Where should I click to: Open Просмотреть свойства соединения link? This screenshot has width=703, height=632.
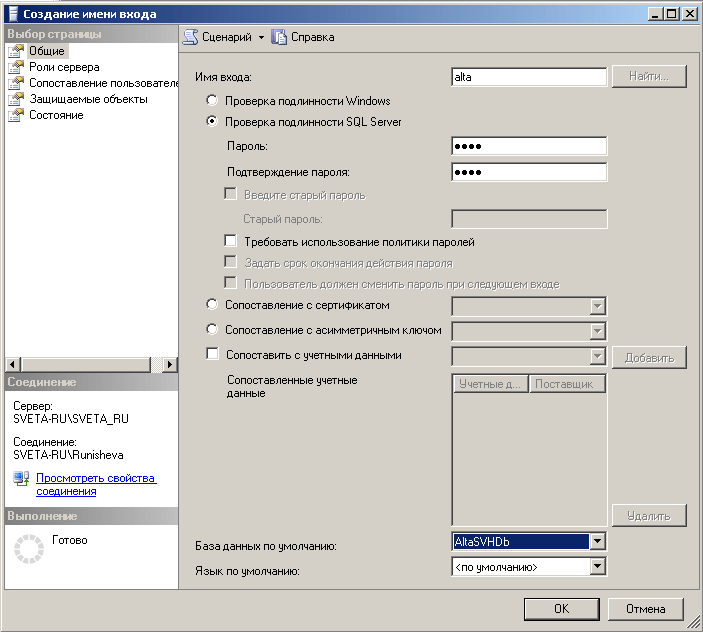tap(96, 484)
